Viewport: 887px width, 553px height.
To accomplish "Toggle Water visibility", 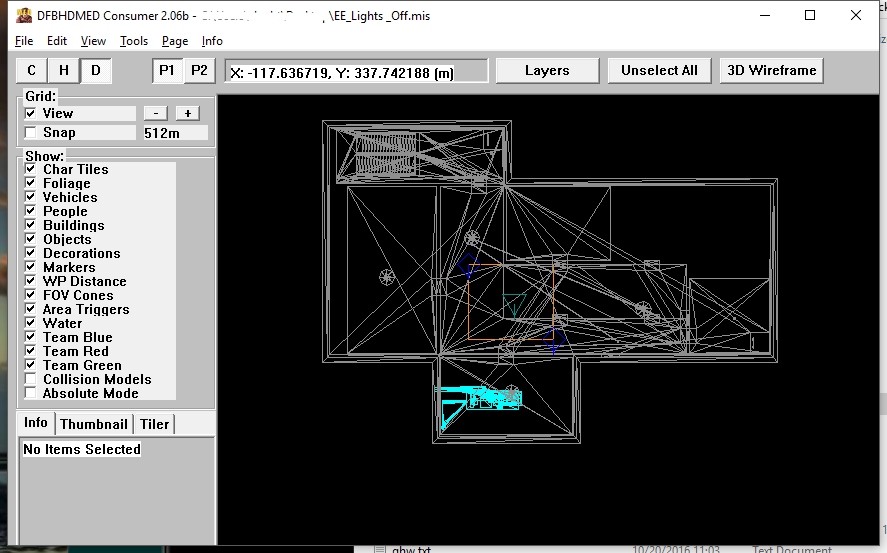I will coord(31,322).
